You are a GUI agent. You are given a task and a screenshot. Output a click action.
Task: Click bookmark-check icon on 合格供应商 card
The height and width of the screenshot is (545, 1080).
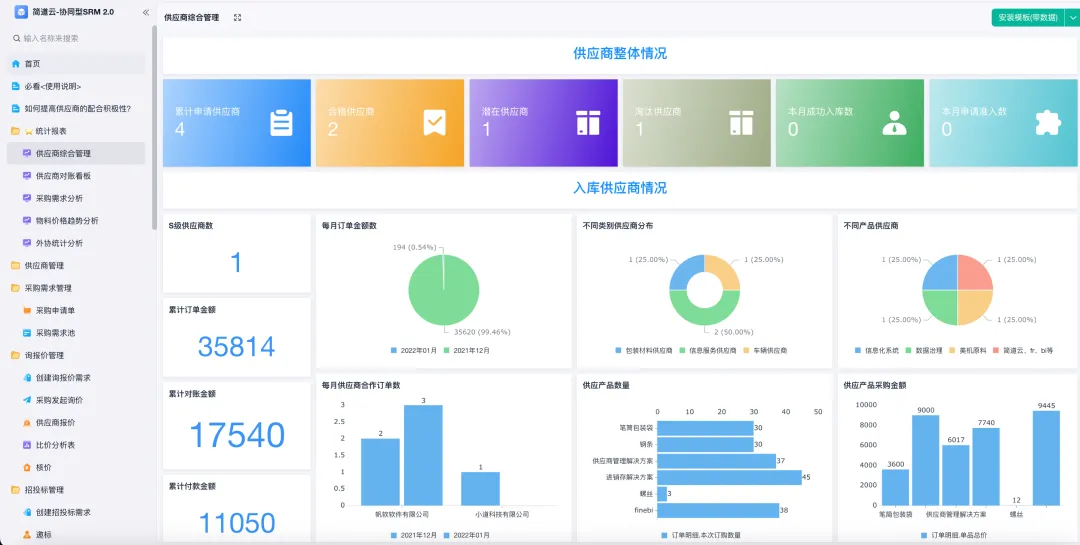point(435,123)
